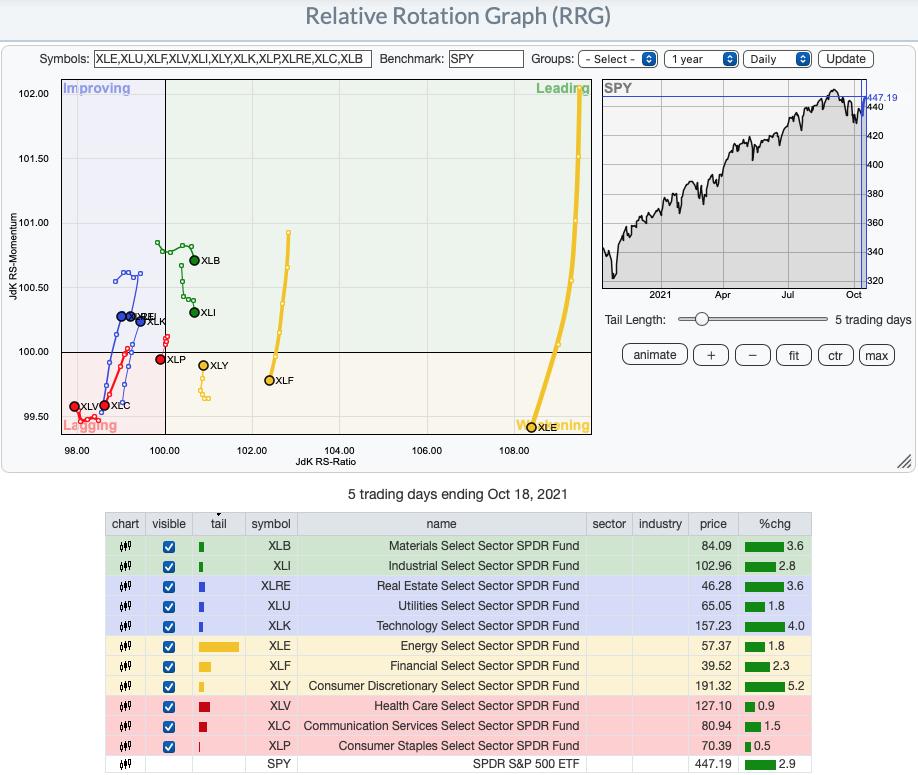This screenshot has width=918, height=775.
Task: Open the Daily interval dropdown
Action: pos(777,59)
